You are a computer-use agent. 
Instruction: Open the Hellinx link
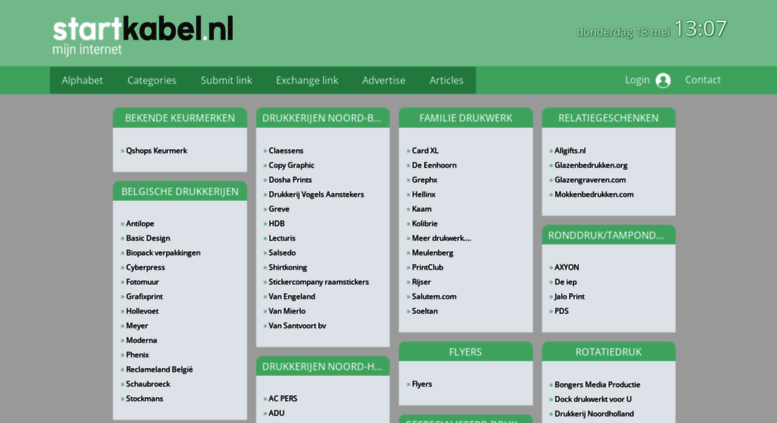pos(424,195)
